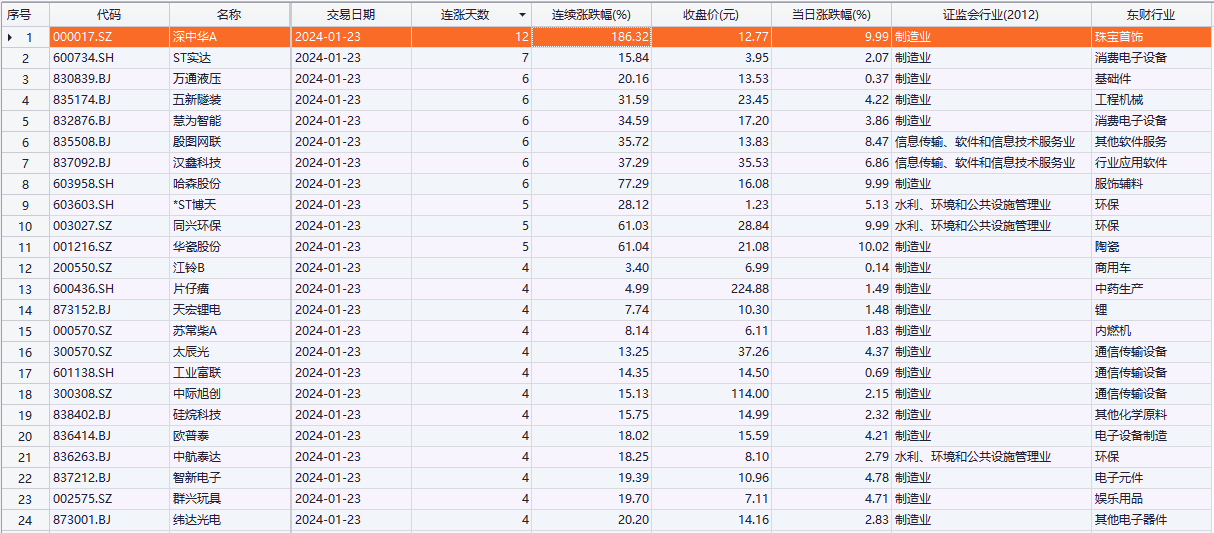The height and width of the screenshot is (533, 1214).
Task: Click the 名称 column header
Action: pos(229,15)
